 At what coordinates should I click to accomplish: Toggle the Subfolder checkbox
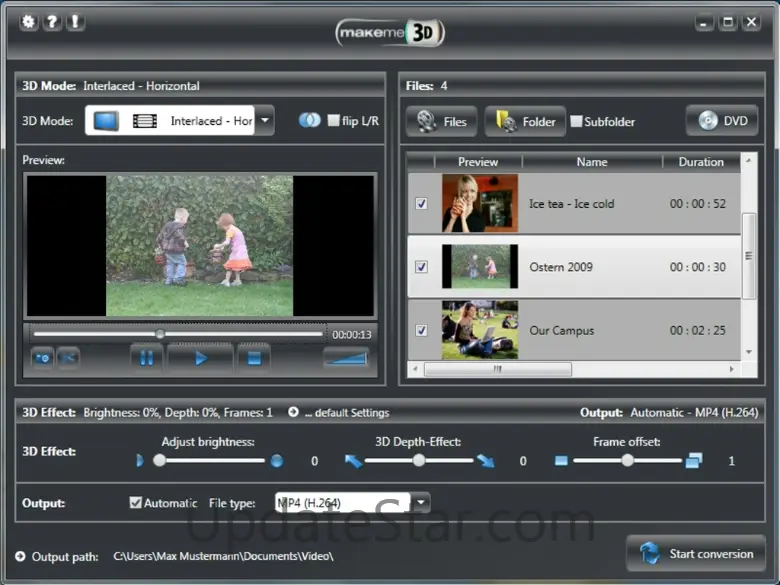point(576,122)
